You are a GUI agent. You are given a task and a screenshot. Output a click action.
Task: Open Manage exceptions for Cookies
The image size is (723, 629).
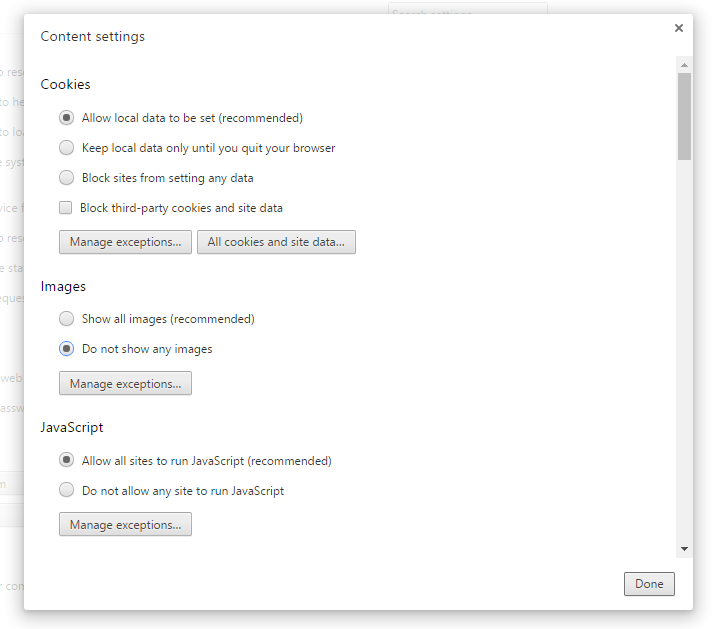click(125, 242)
